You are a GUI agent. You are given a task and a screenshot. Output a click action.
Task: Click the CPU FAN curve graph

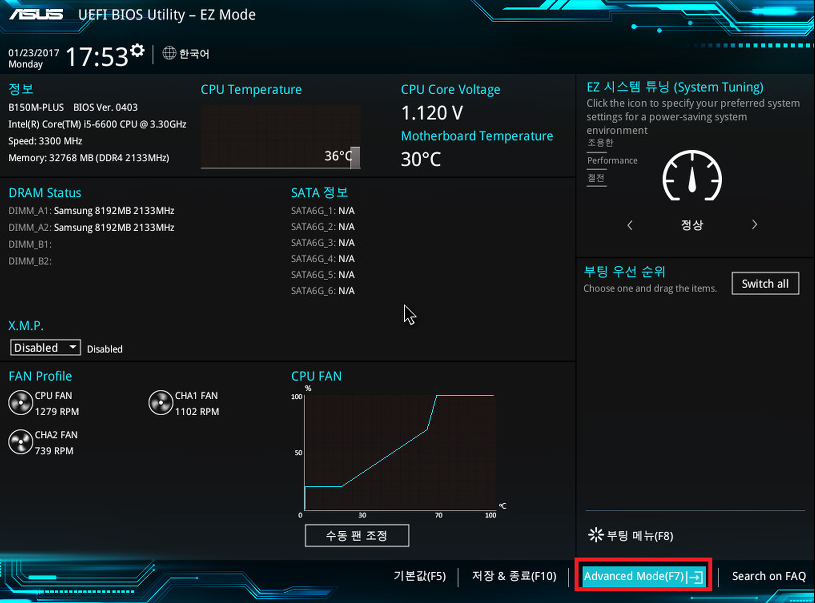(400, 452)
